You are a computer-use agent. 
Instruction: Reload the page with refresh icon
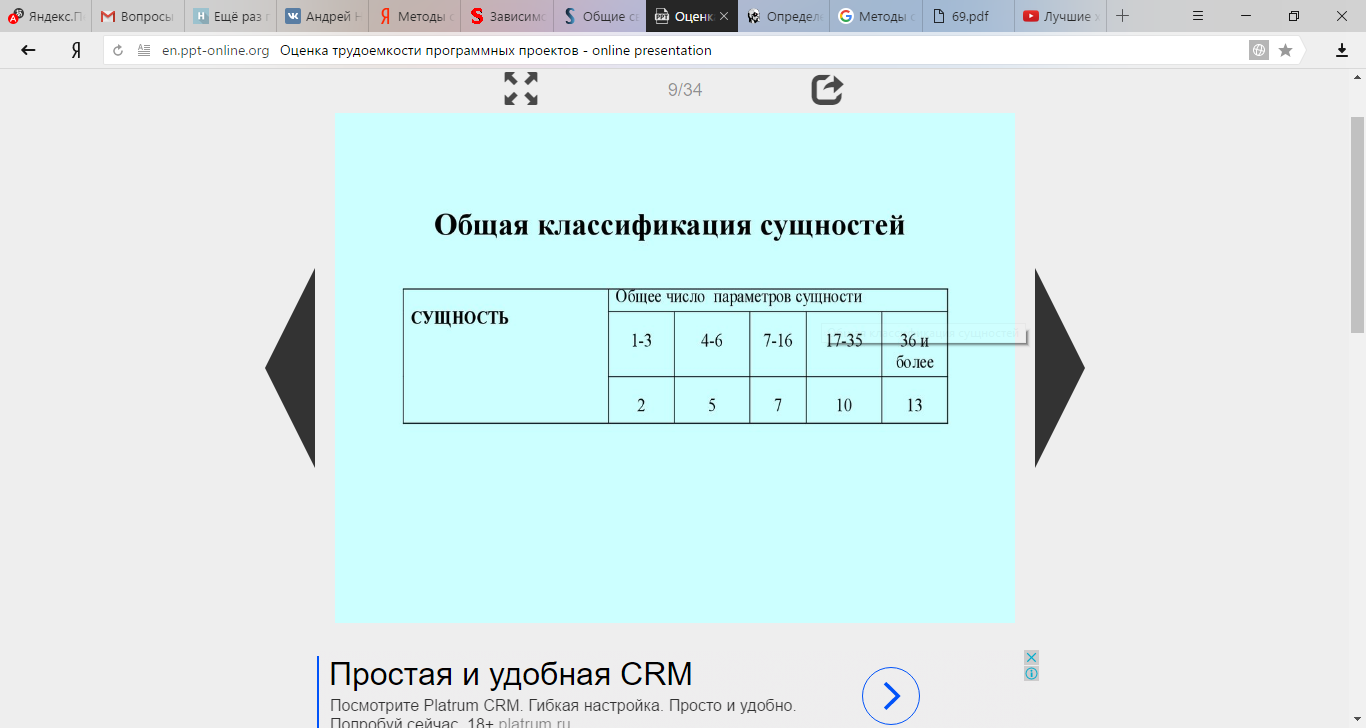[118, 50]
